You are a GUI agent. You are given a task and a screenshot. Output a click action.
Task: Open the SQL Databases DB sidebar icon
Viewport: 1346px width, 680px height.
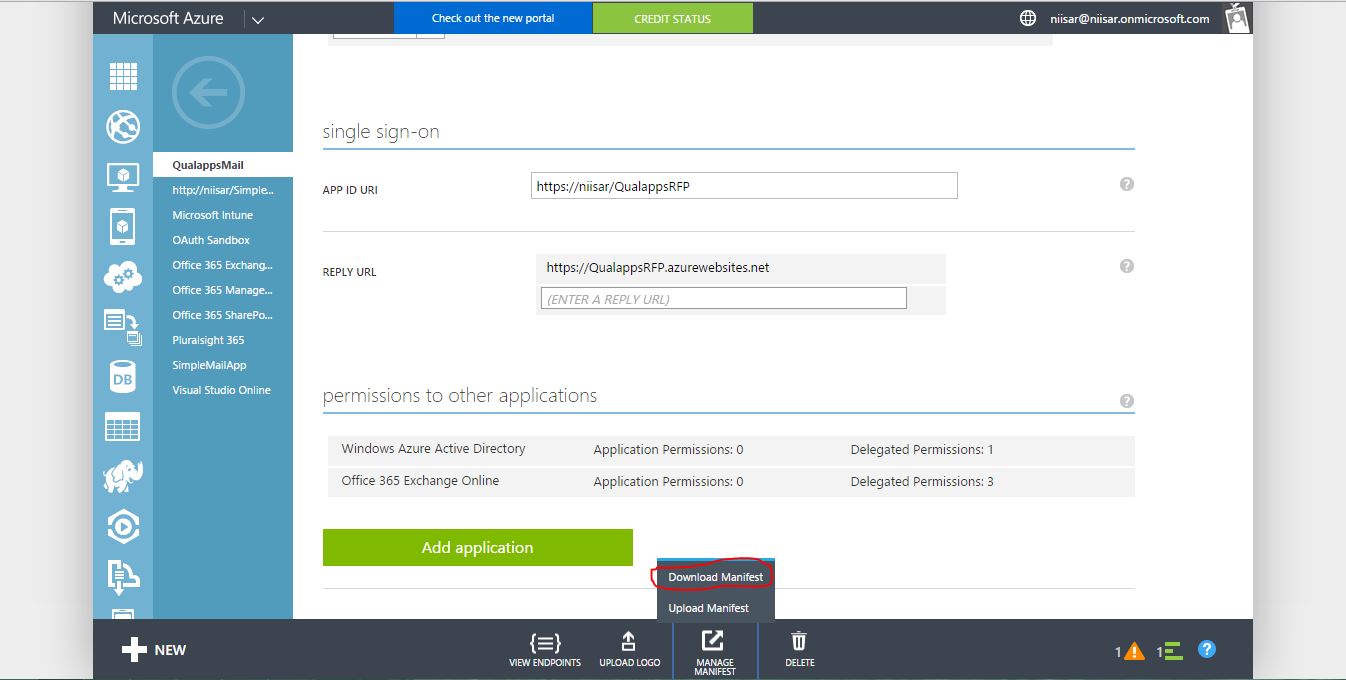(x=123, y=378)
